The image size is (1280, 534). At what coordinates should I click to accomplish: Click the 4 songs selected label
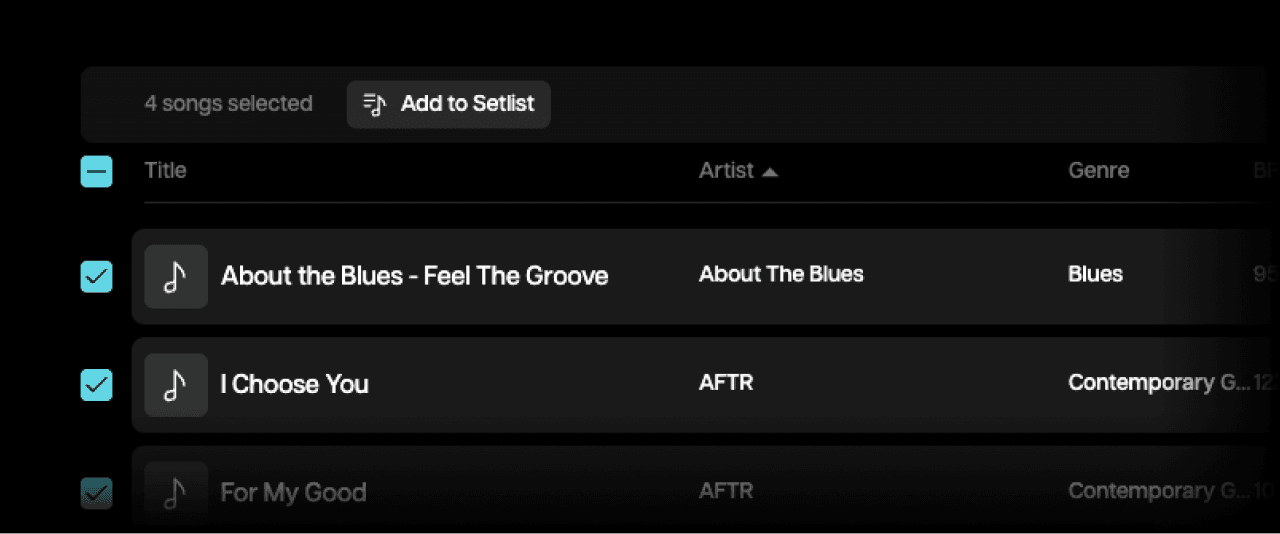[228, 104]
